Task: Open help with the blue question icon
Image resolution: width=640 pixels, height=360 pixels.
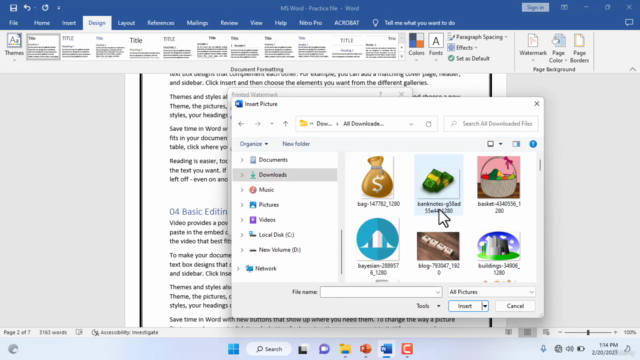Action: [533, 144]
